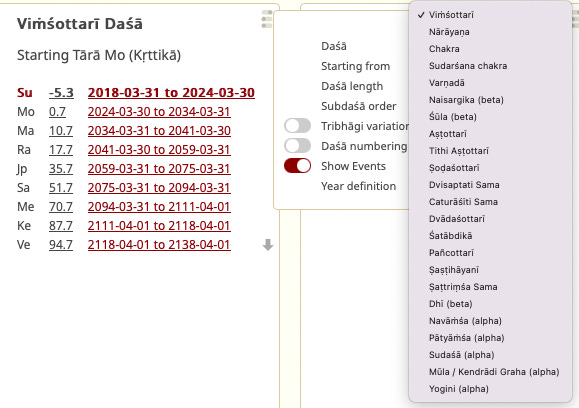Click the 94.7 age link
The height and width of the screenshot is (408, 579).
point(61,245)
